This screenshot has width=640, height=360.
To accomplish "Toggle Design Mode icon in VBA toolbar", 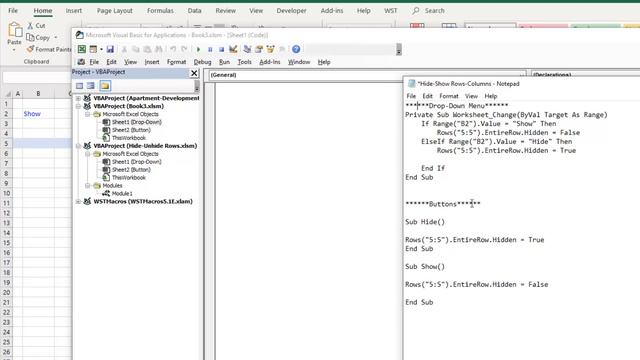I will (x=233, y=49).
